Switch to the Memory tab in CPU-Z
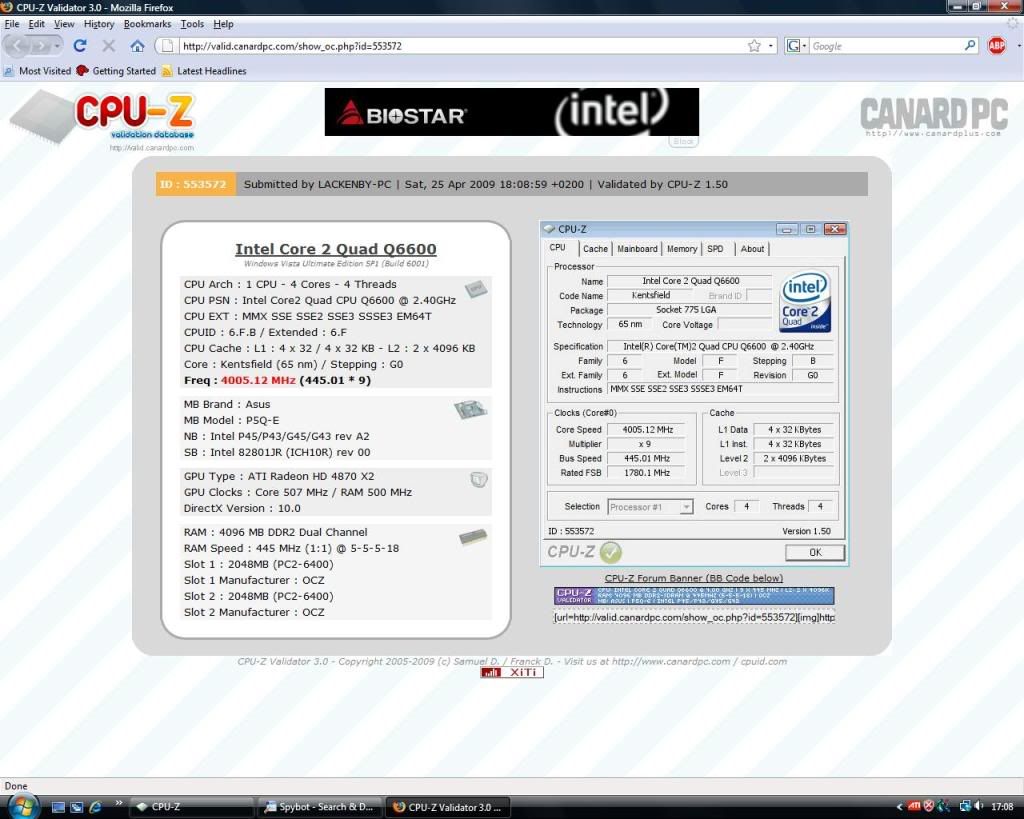Viewport: 1024px width, 819px height. pos(682,249)
